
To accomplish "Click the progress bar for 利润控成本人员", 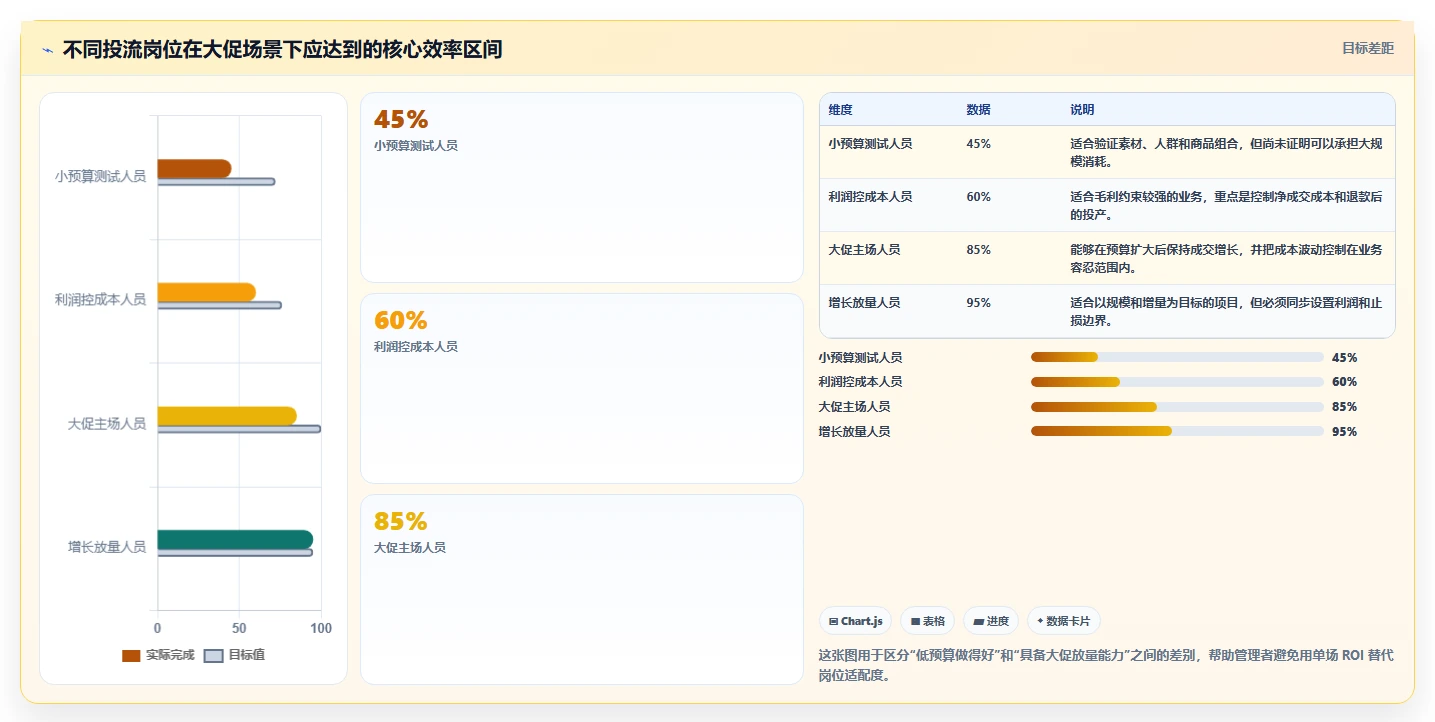I will click(1177, 382).
